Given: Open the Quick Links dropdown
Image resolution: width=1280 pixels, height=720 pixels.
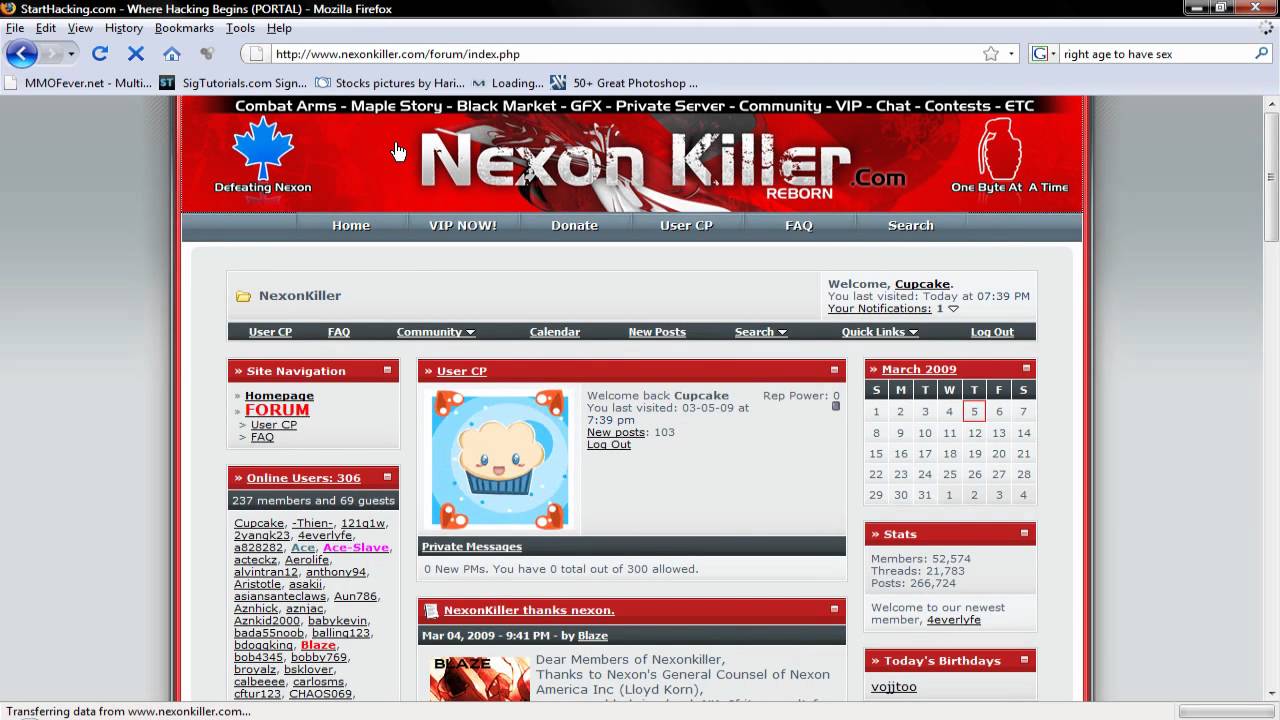Looking at the screenshot, I should [x=879, y=332].
